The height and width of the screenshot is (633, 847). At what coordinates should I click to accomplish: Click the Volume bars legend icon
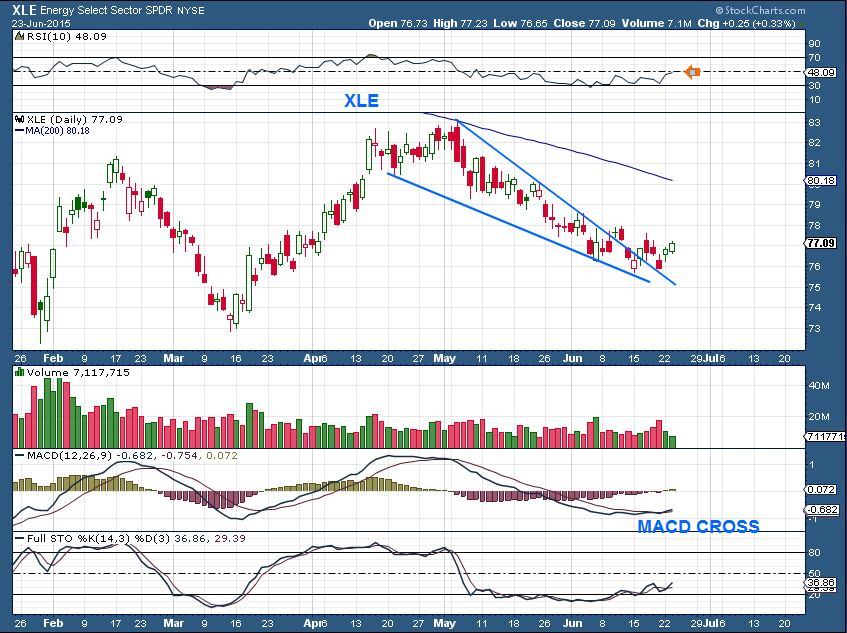19,372
